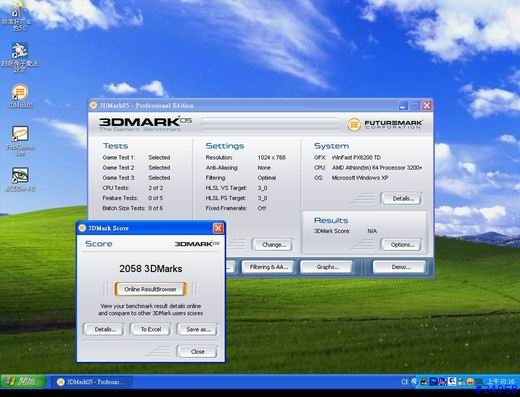Screen dimensions: 520x397
Task: Expand hidden tray icons with the arrow
Action: pyautogui.click(x=415, y=382)
